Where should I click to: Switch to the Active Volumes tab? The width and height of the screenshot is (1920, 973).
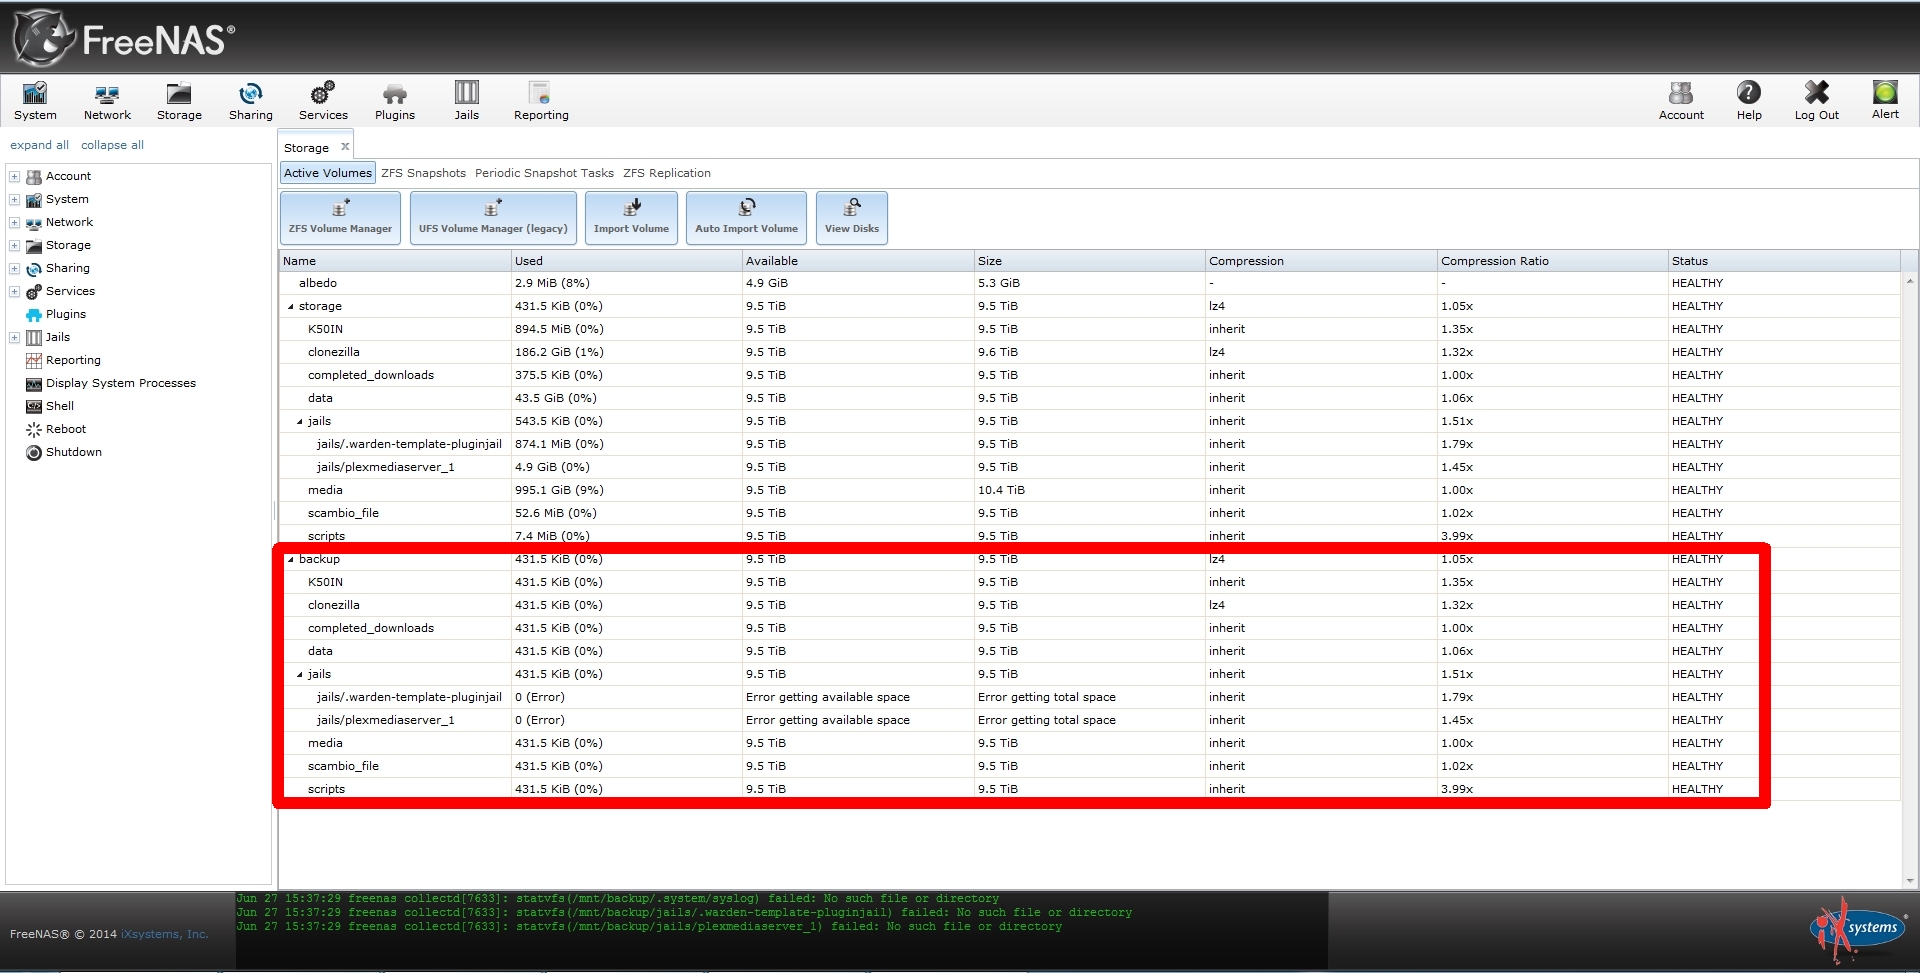pos(328,173)
